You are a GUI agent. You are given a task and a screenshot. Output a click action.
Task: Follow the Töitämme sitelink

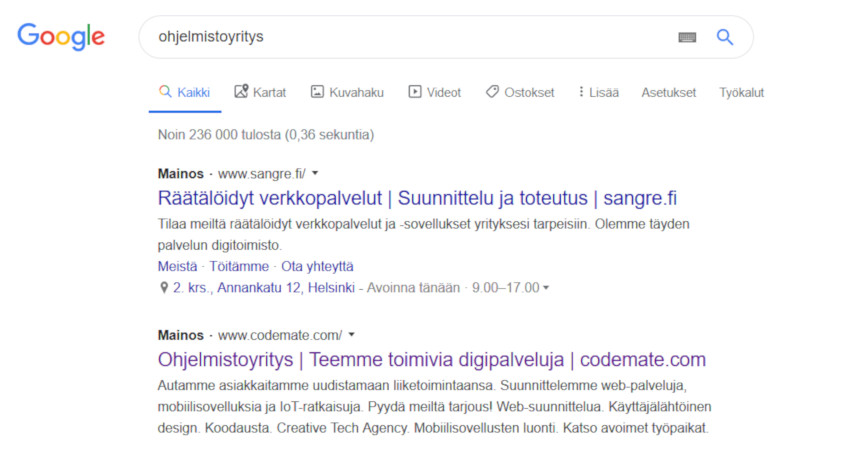[x=239, y=267]
